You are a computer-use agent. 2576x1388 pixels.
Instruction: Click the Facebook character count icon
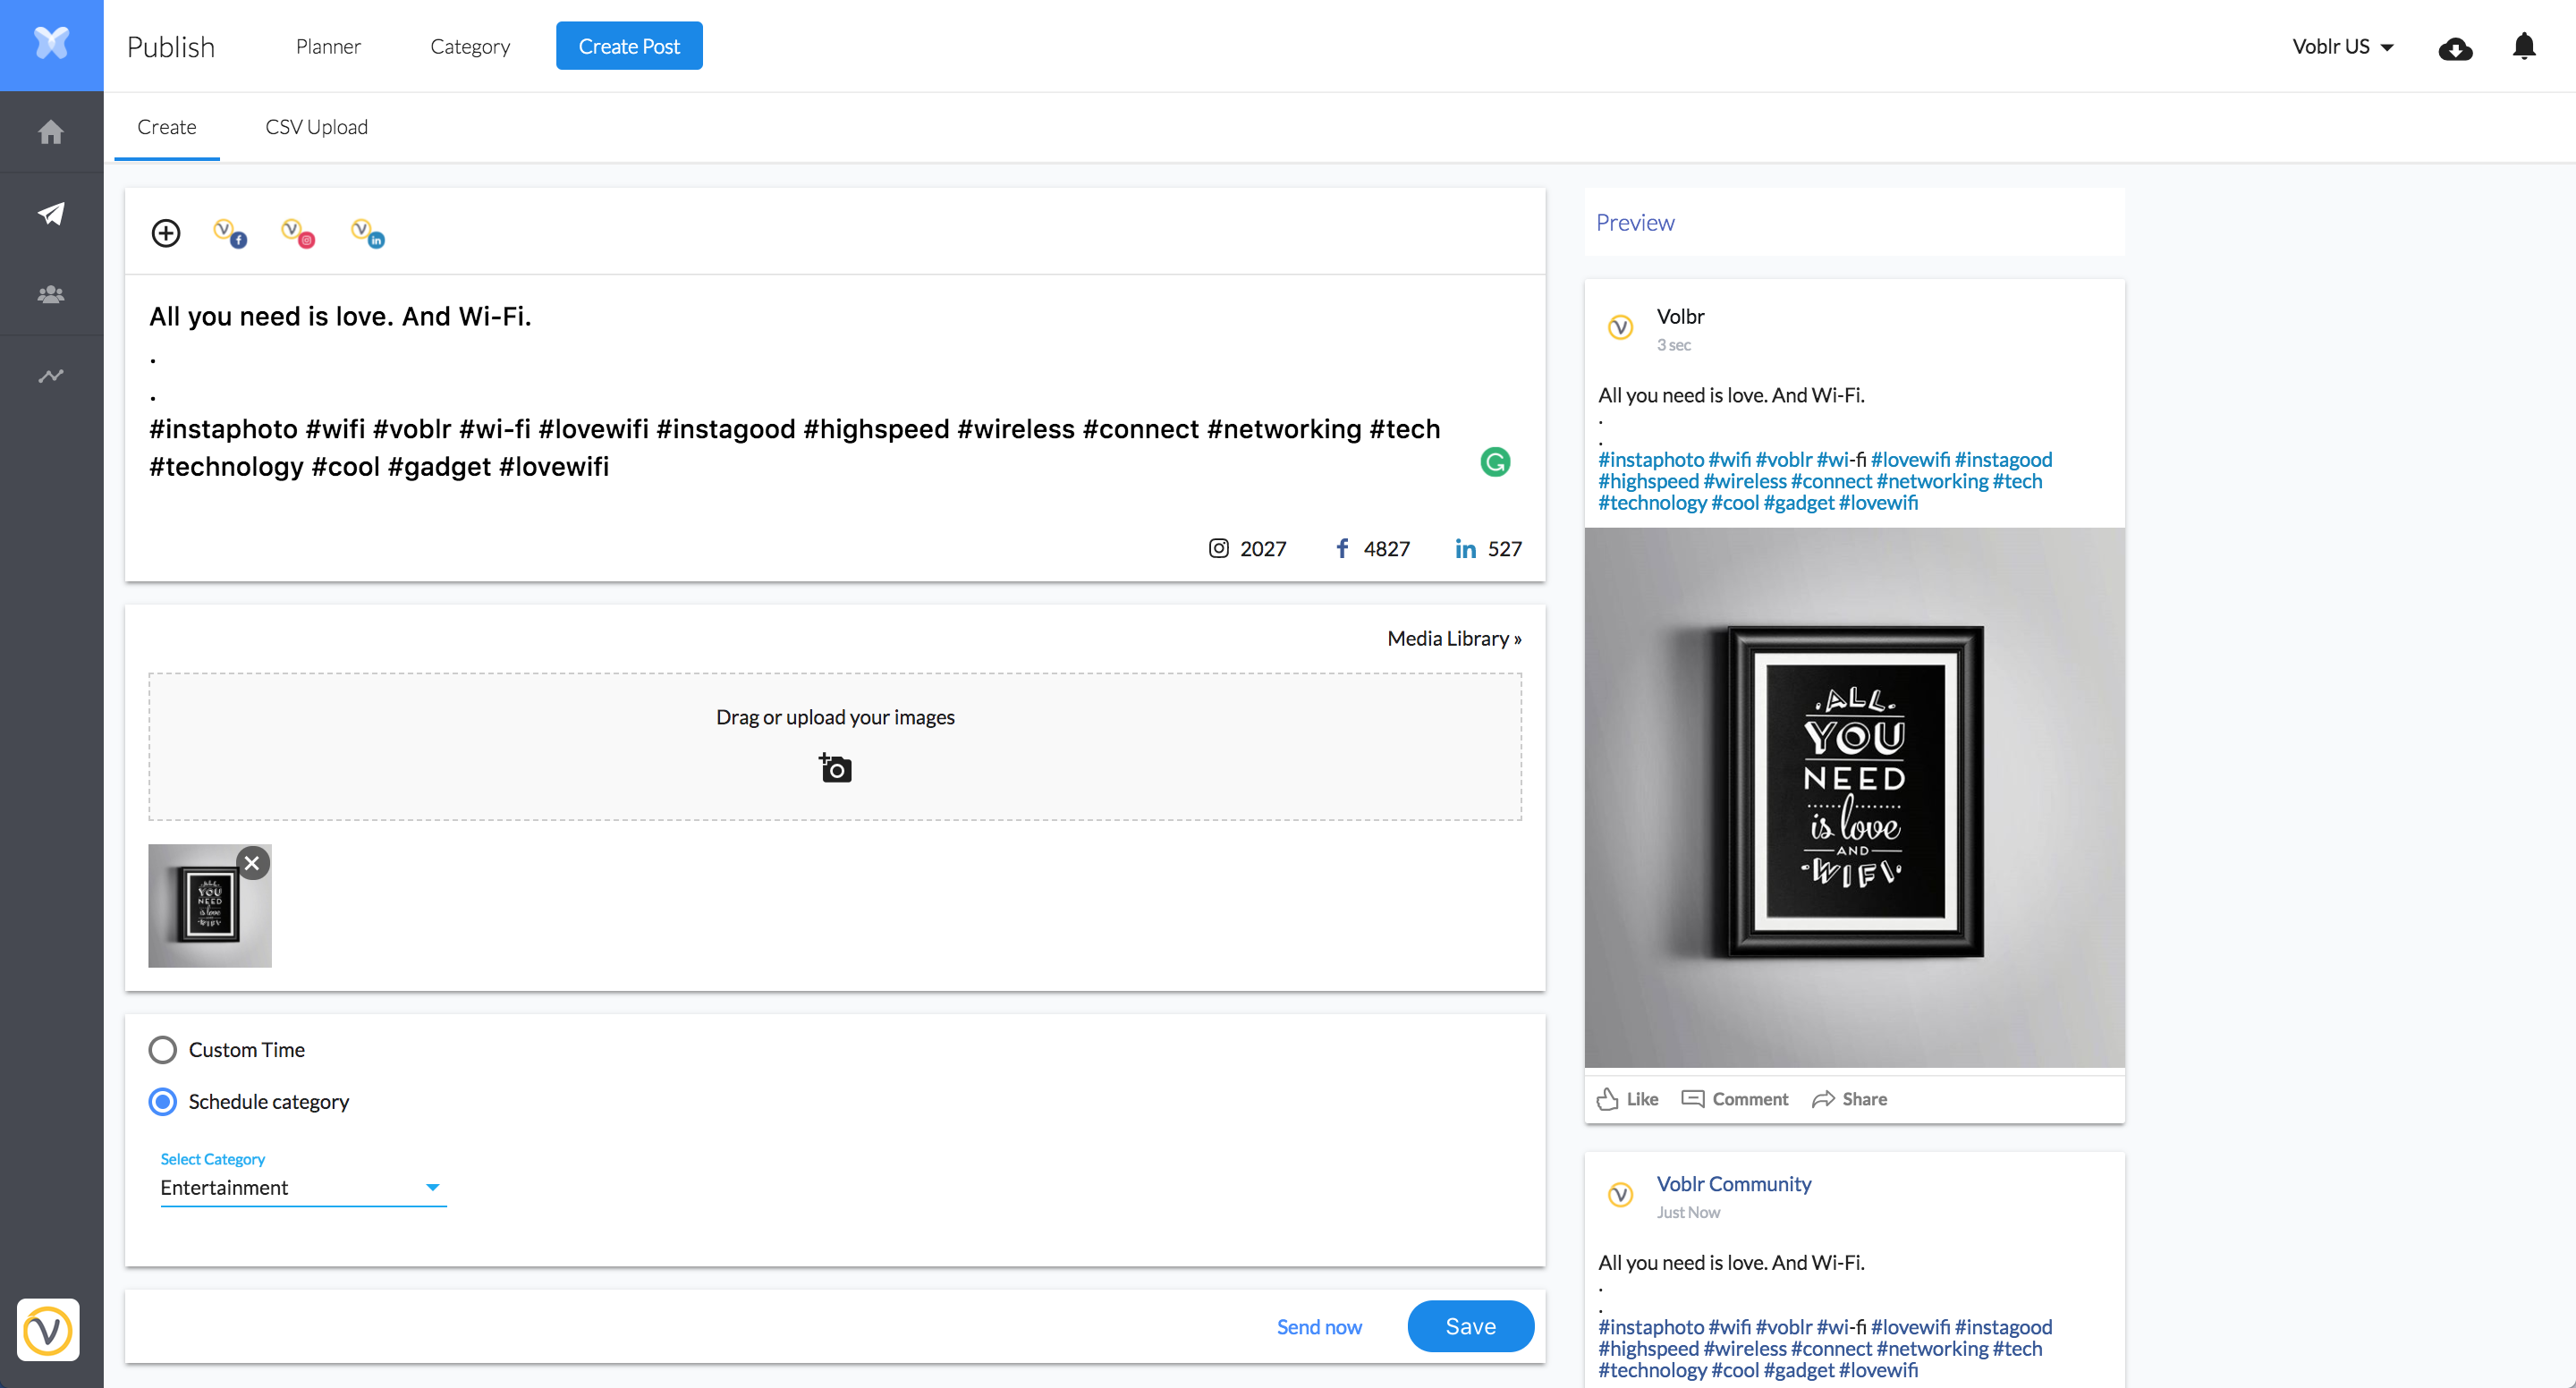(x=1342, y=548)
